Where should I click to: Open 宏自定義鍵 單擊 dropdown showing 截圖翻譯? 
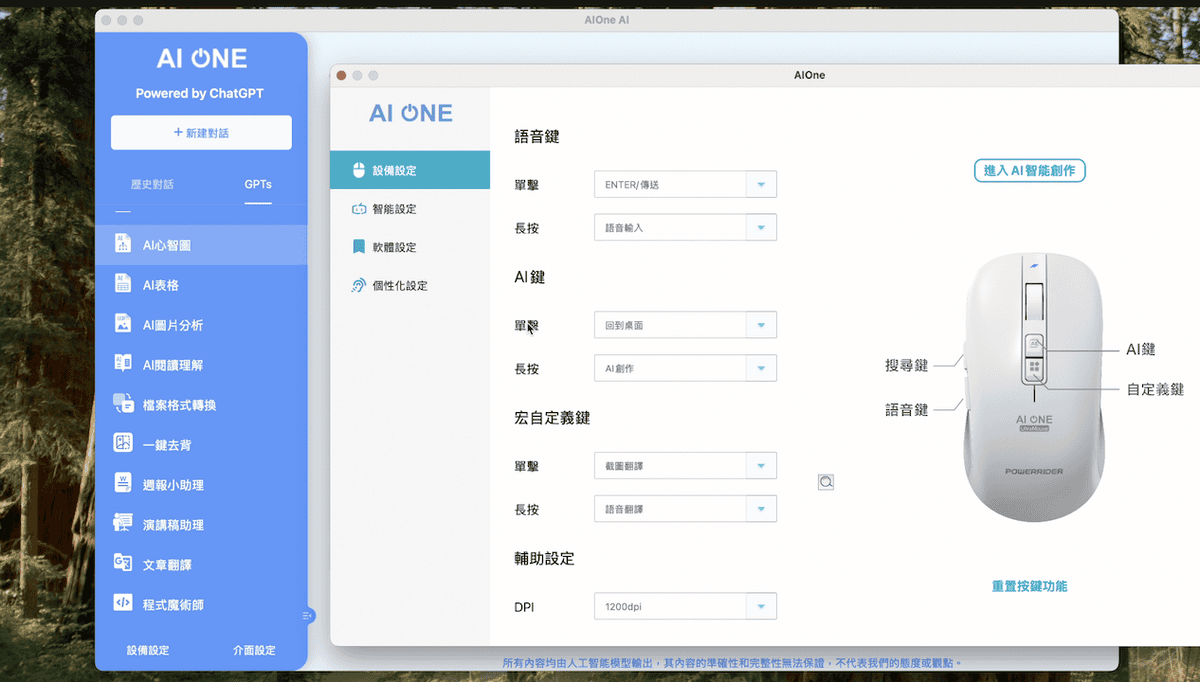[x=685, y=466]
